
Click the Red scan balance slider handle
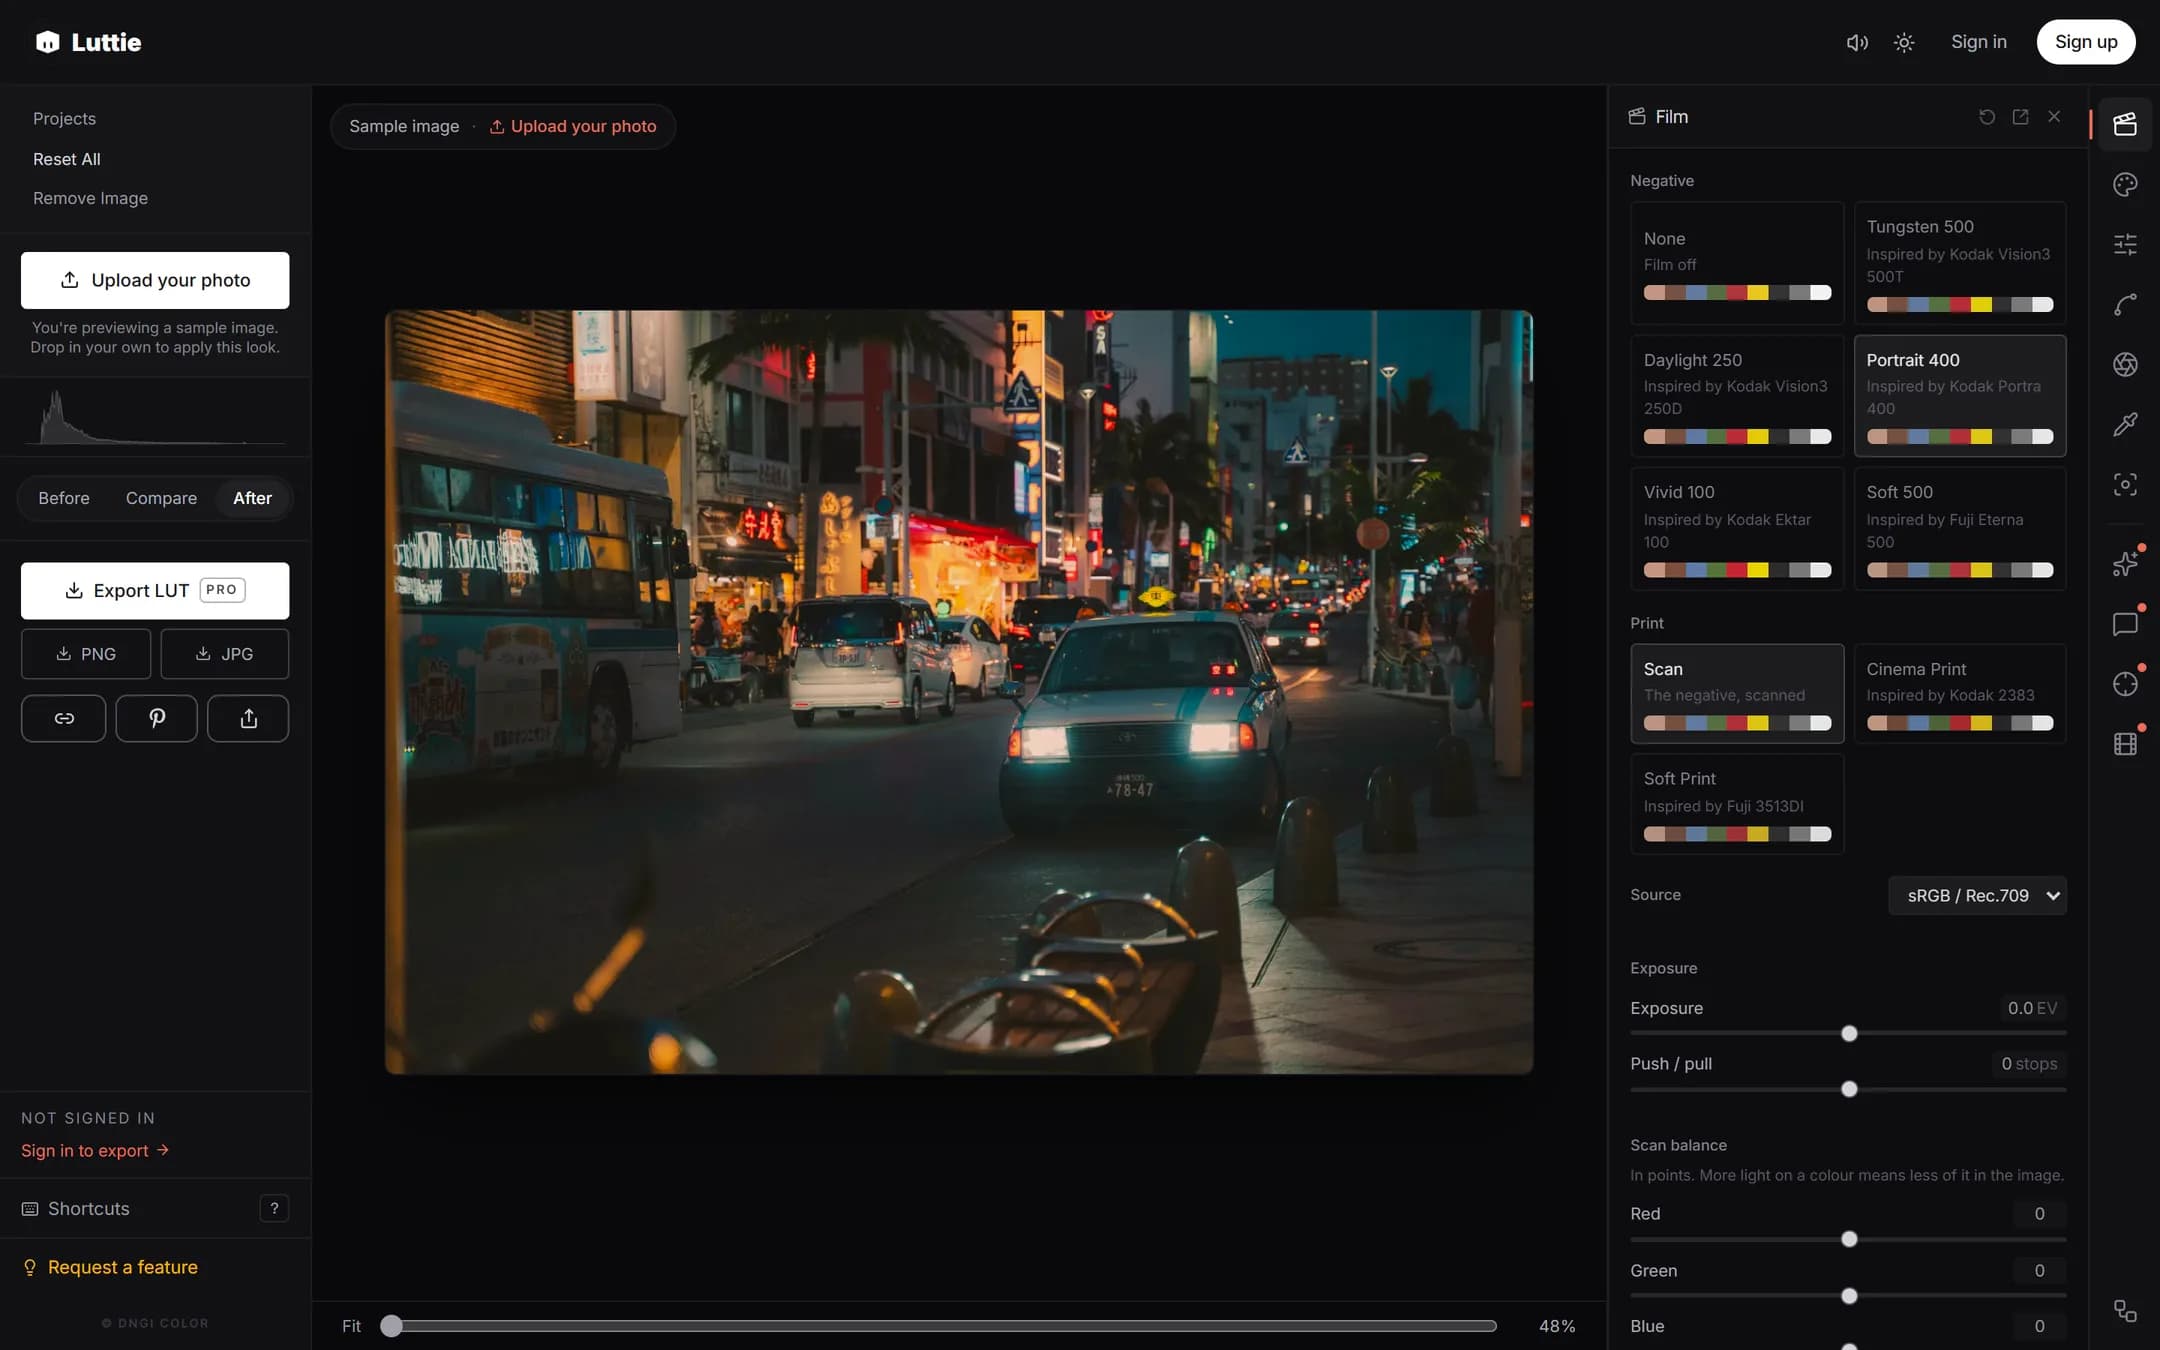click(1848, 1239)
